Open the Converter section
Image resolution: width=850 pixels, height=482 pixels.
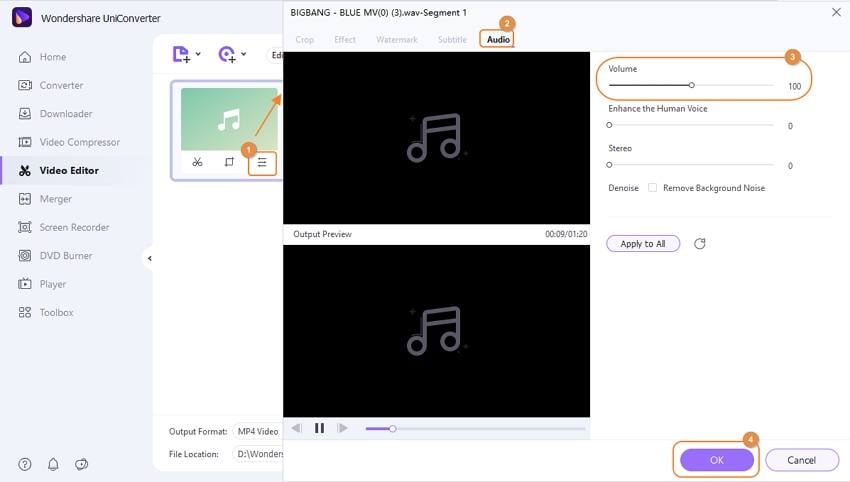point(51,85)
